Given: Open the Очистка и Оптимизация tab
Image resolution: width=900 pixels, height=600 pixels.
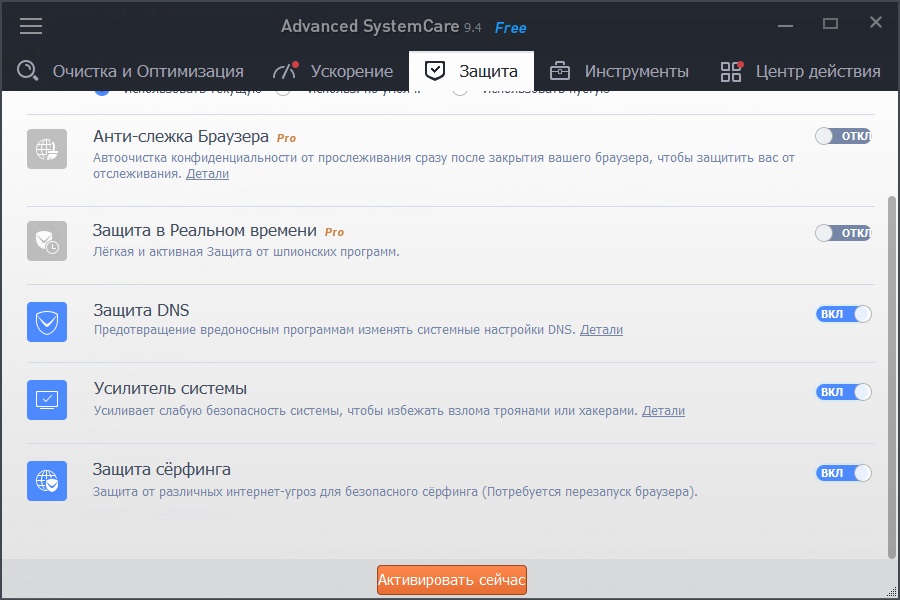Looking at the screenshot, I should click(131, 71).
